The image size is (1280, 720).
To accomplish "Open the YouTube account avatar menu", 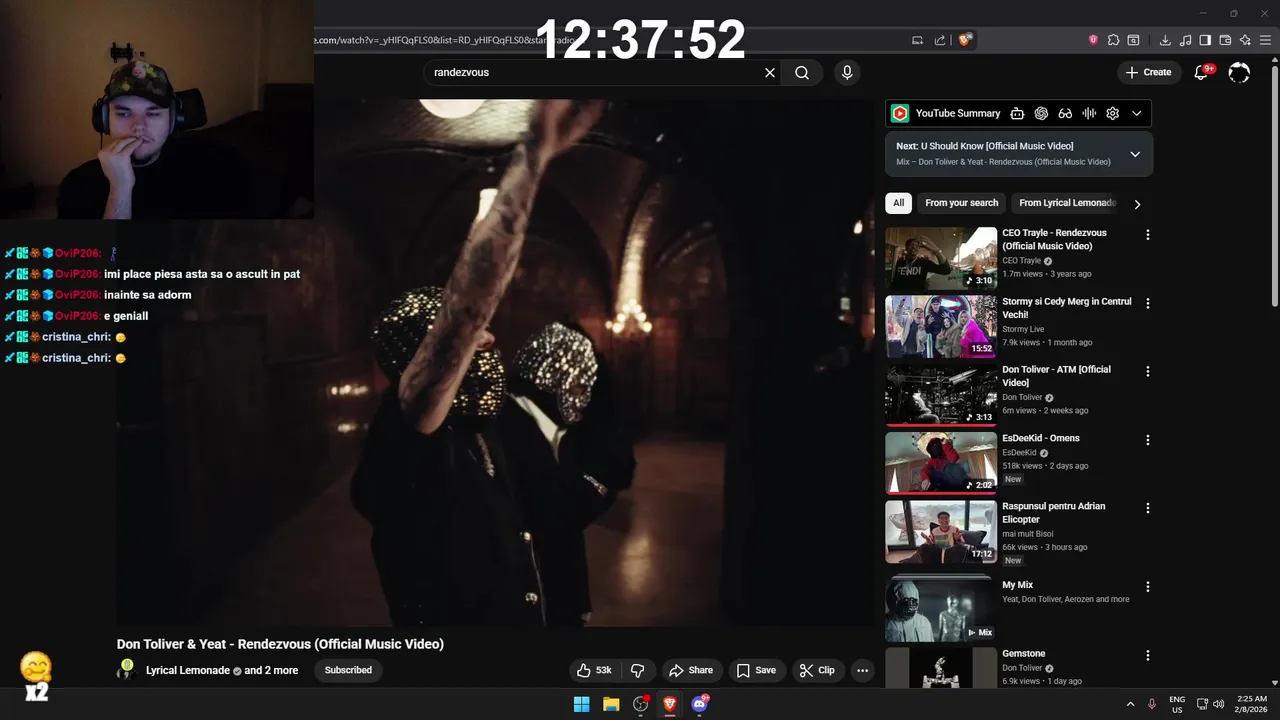I will [1239, 72].
